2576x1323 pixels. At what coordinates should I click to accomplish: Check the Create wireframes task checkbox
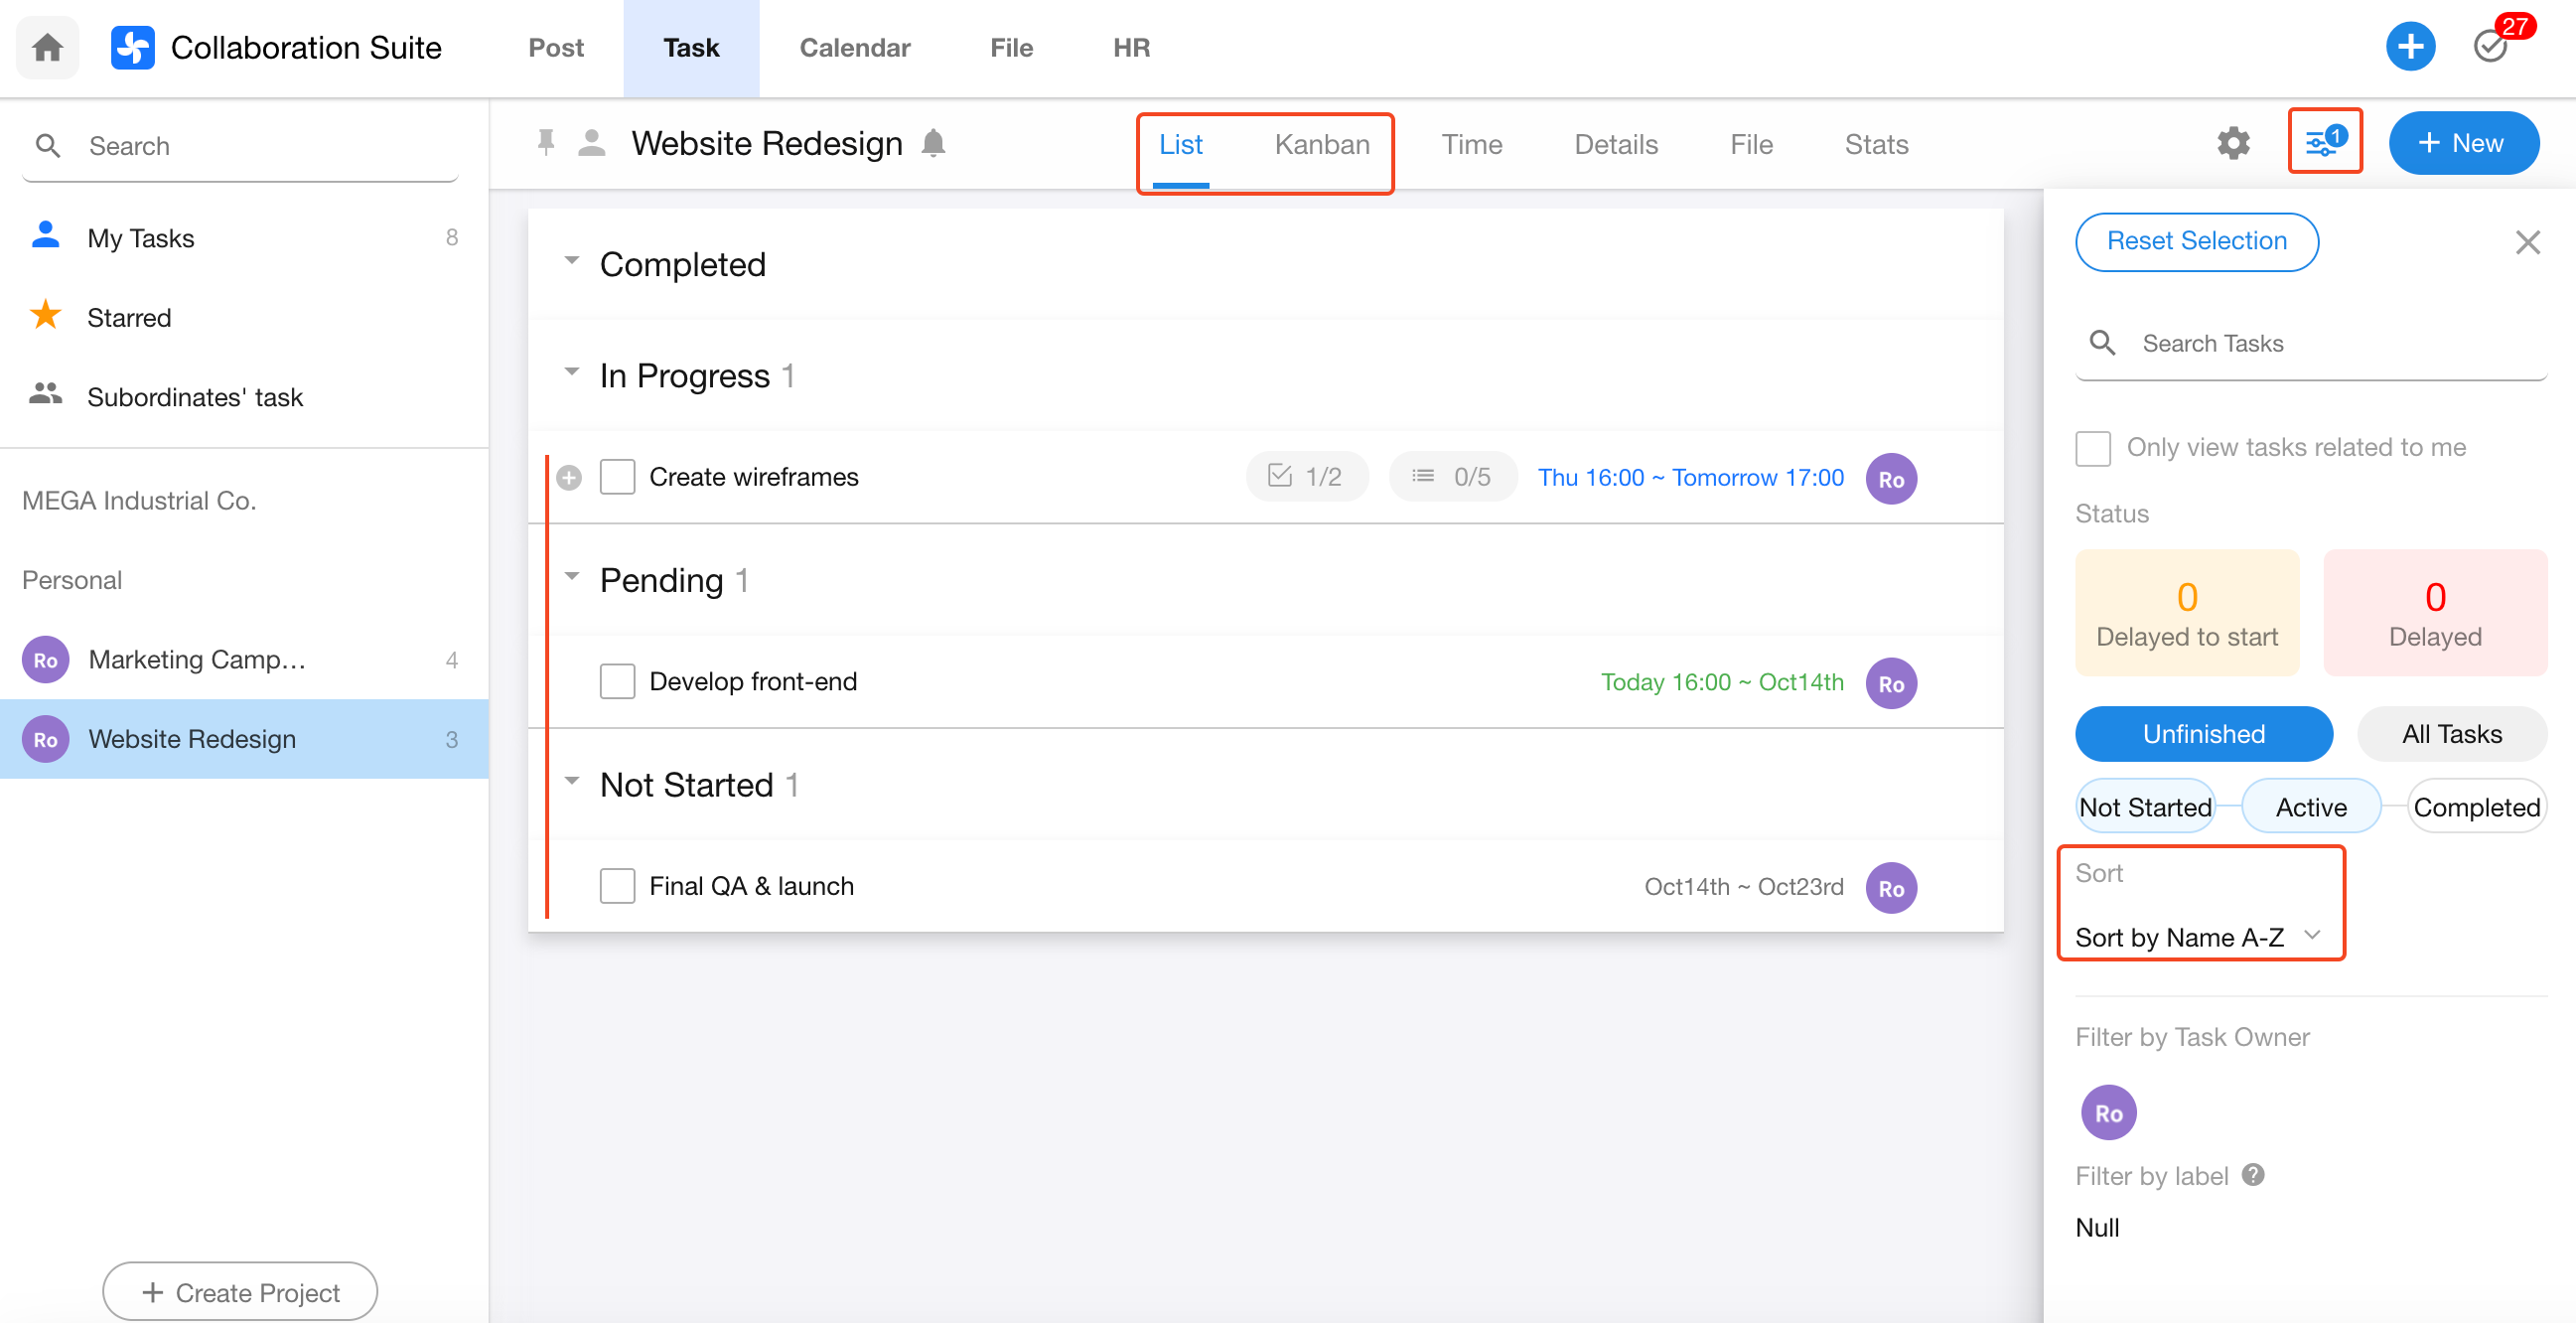[x=617, y=477]
